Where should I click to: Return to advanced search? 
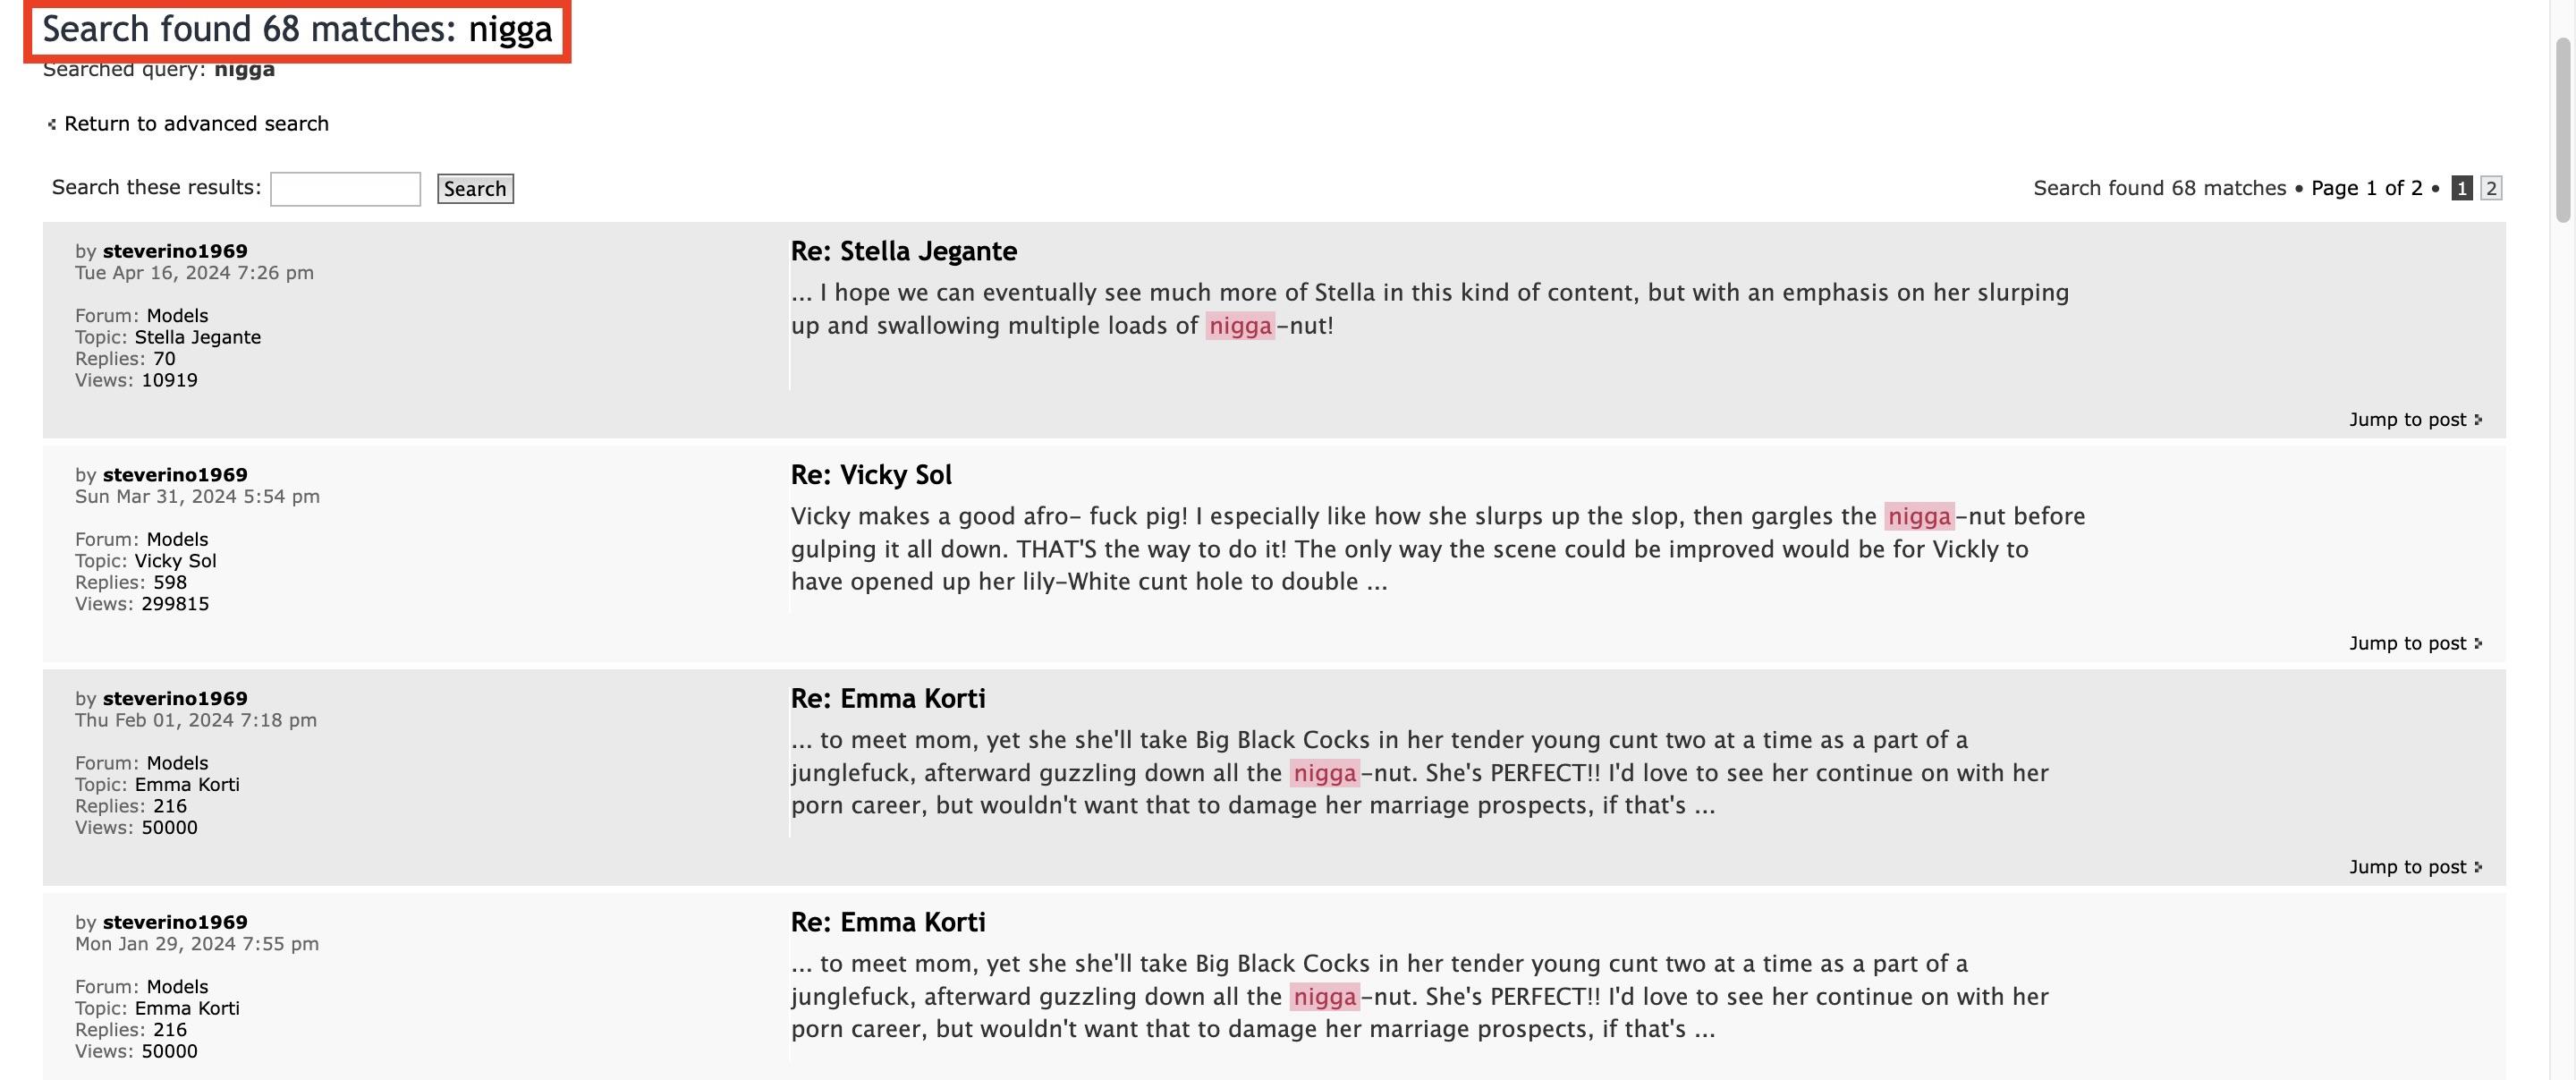[x=196, y=124]
